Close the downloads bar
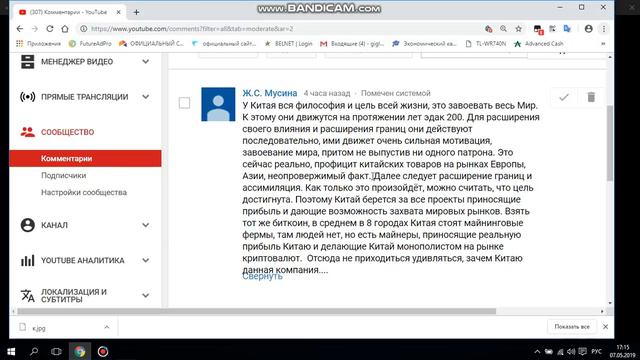This screenshot has height=360, width=640. (605, 327)
